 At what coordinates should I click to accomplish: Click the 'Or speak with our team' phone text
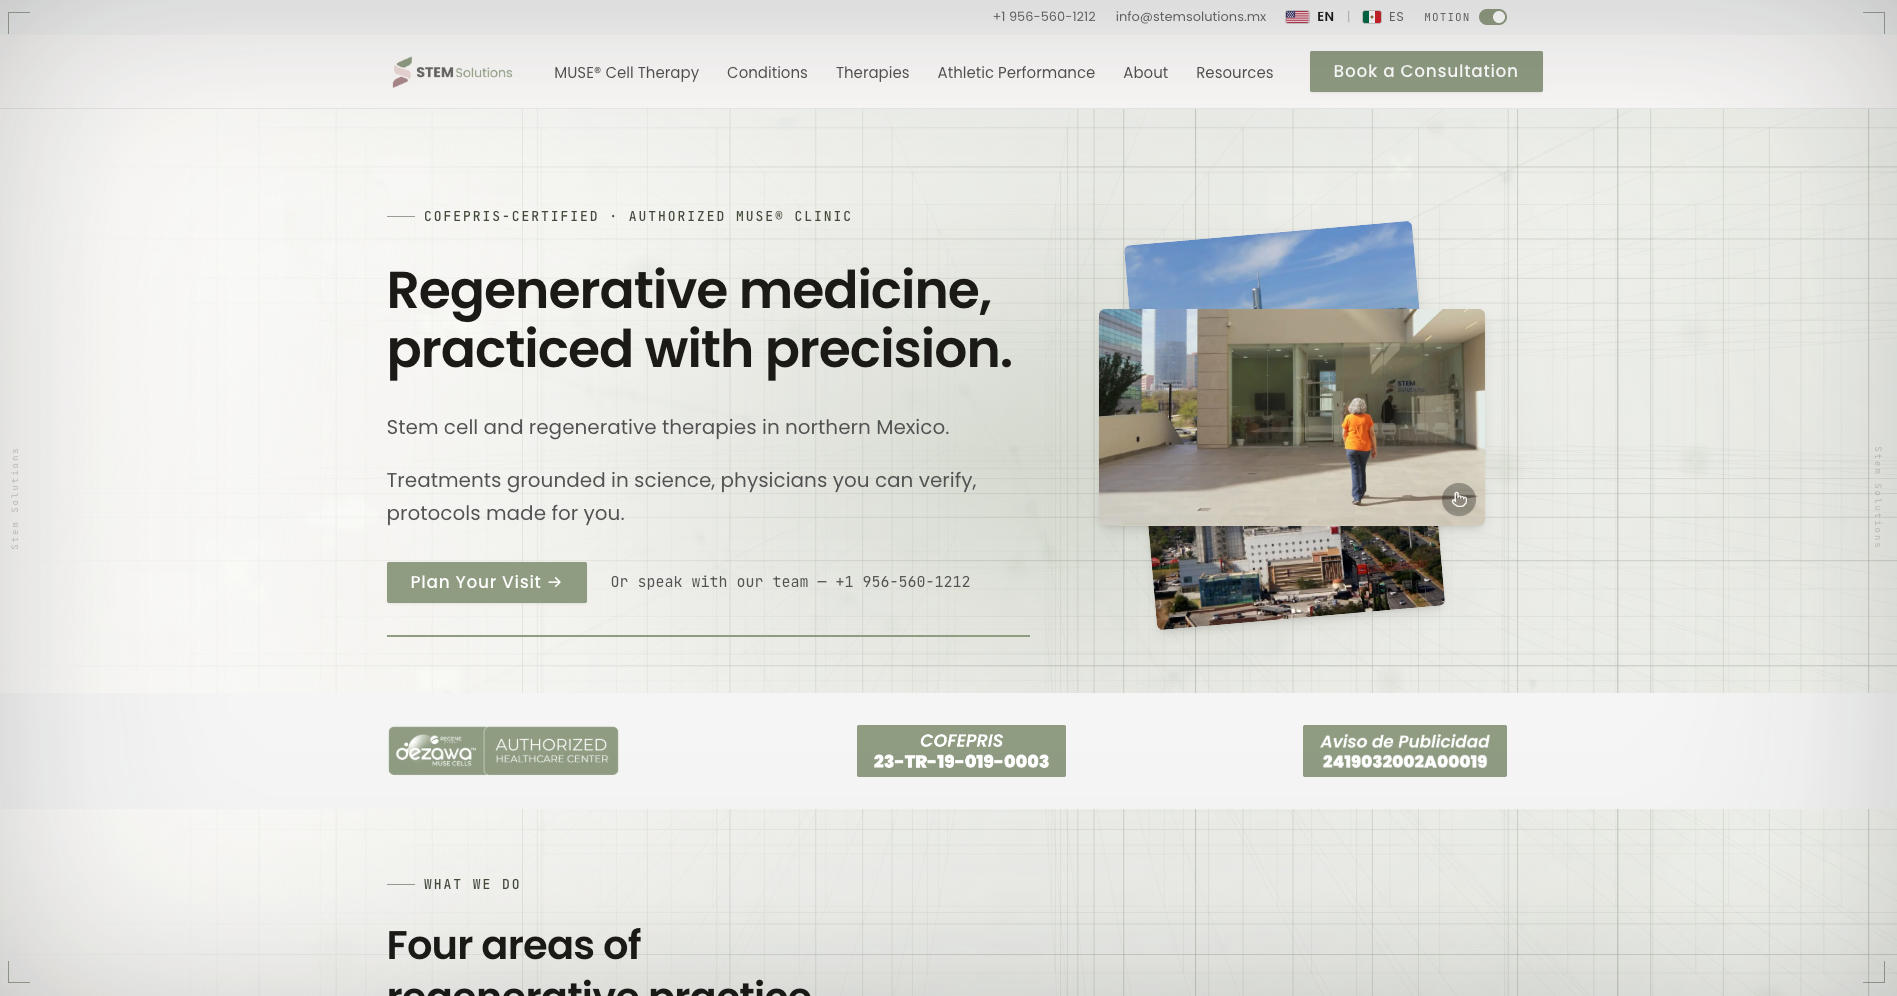790,582
